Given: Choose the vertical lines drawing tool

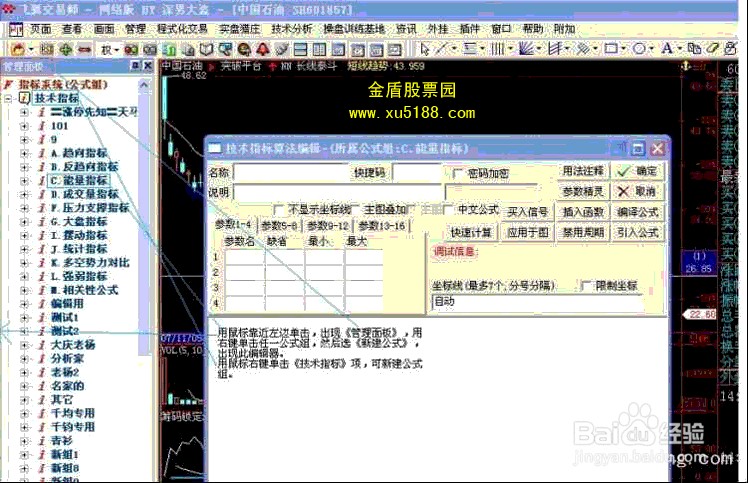Looking at the screenshot, I should [x=497, y=49].
